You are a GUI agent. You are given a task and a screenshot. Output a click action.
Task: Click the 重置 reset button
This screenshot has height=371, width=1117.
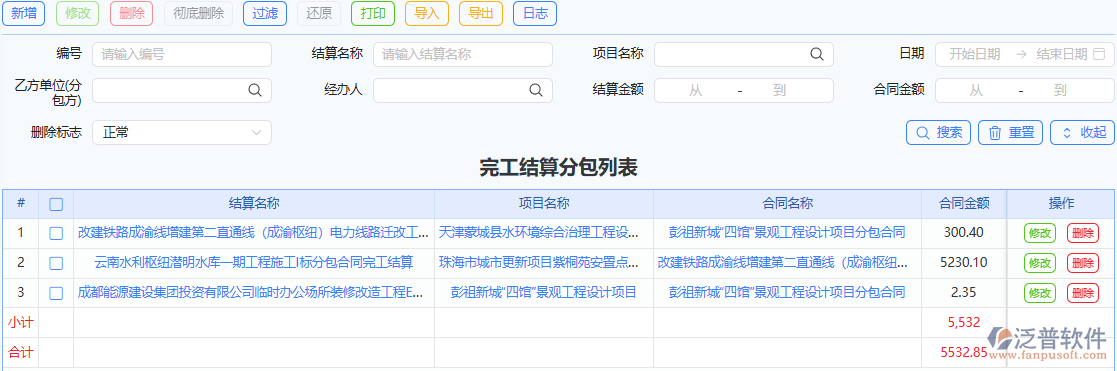[x=1011, y=132]
